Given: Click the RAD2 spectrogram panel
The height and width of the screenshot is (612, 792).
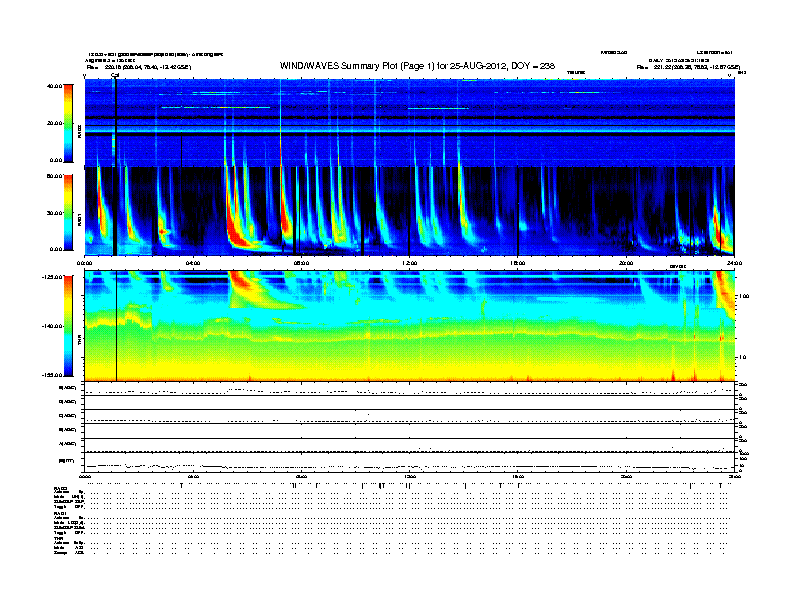Looking at the screenshot, I should (x=409, y=123).
